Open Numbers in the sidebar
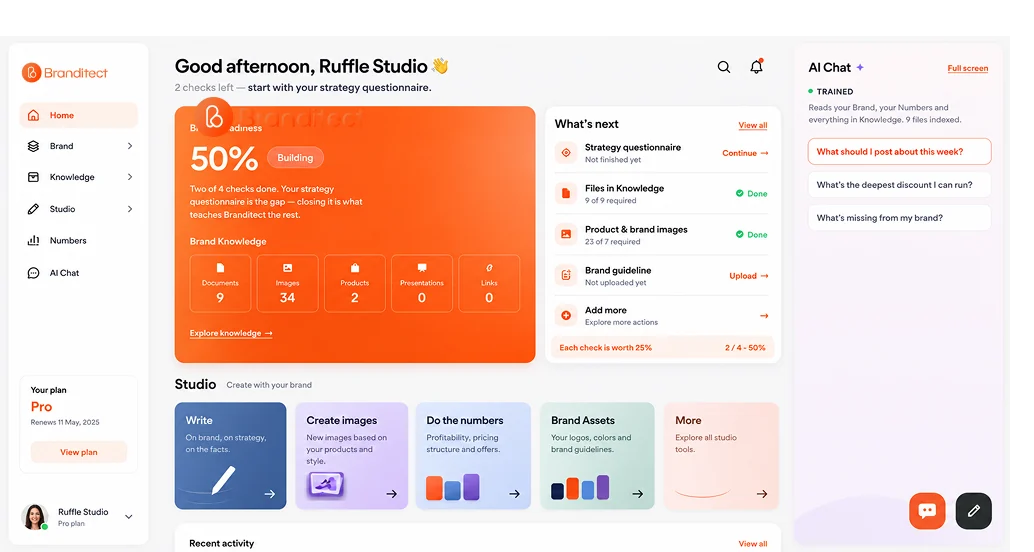The image size is (1034, 552). point(78,241)
